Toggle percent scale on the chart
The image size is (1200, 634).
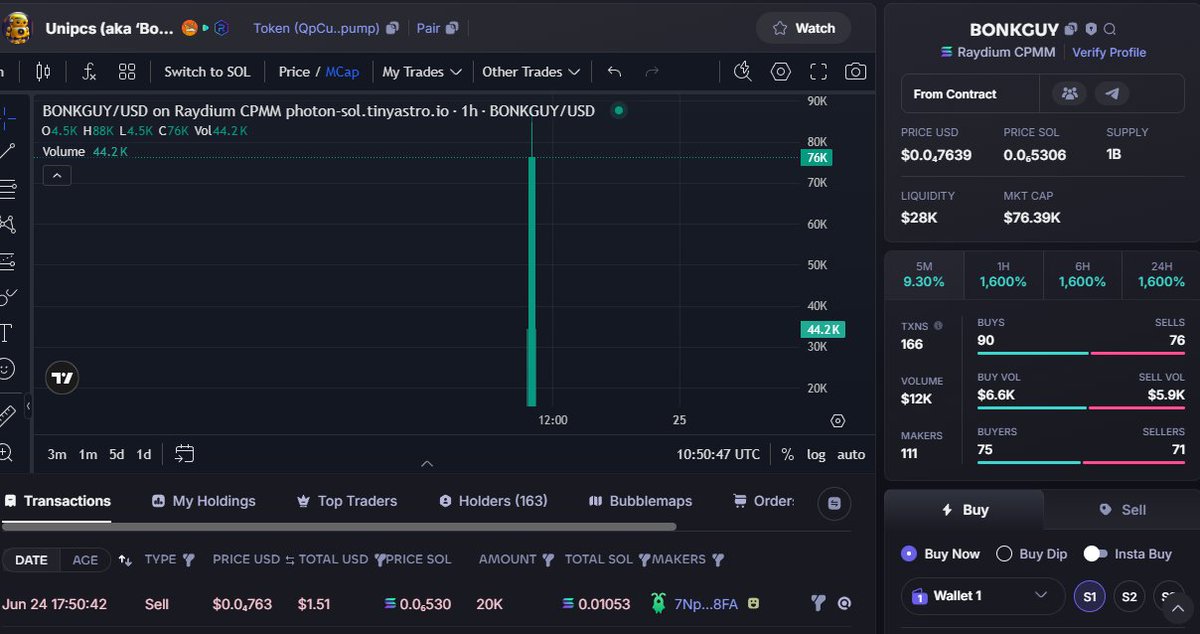[x=788, y=454]
